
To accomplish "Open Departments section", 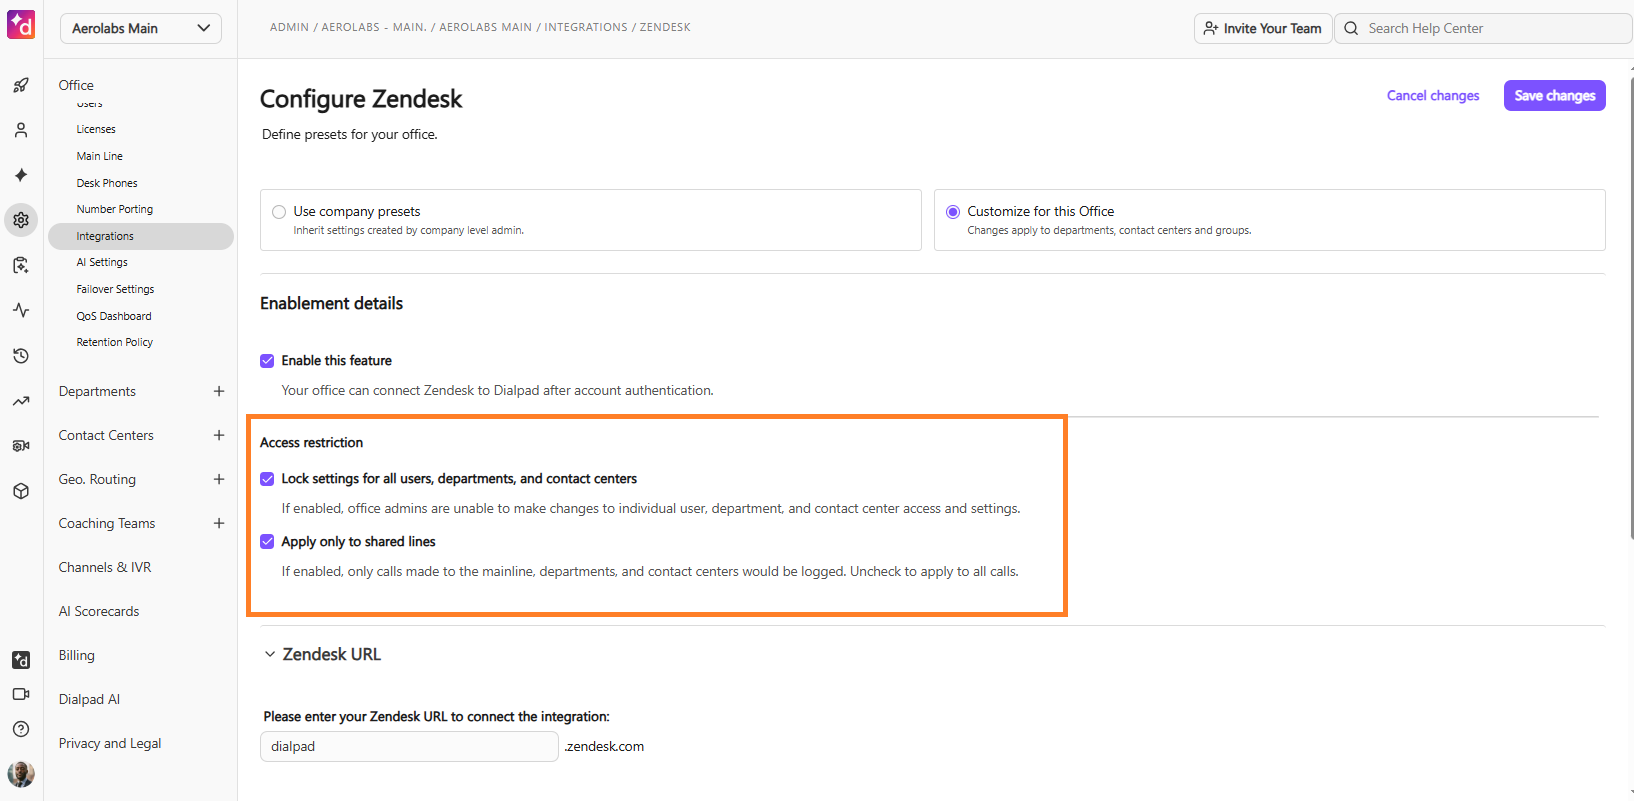I will 97,391.
